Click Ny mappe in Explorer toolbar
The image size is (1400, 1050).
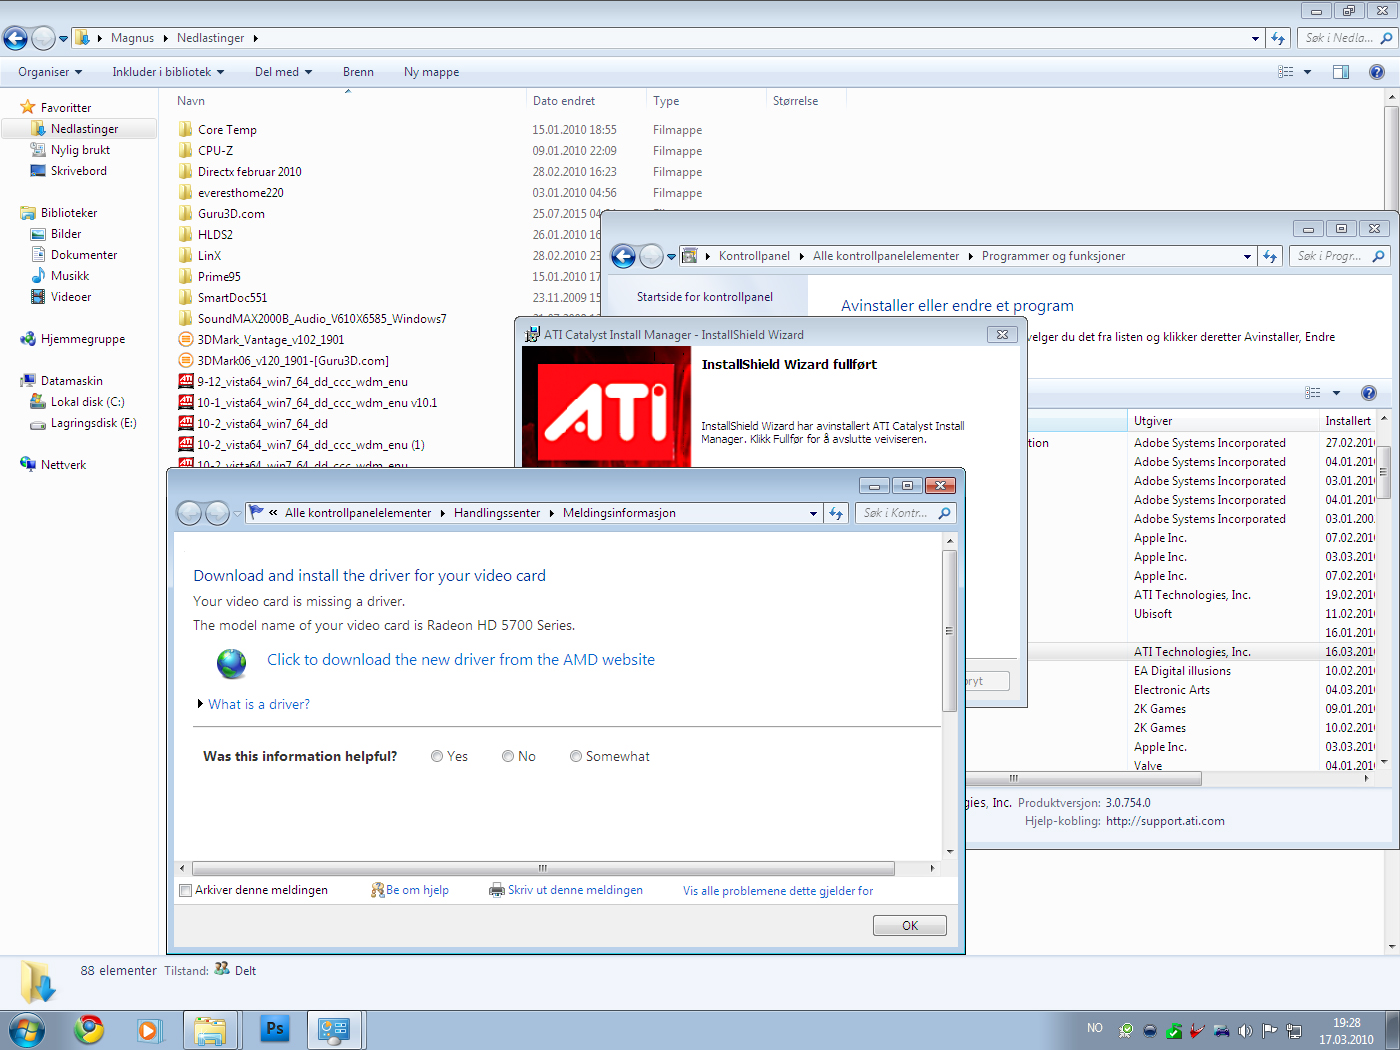432,72
